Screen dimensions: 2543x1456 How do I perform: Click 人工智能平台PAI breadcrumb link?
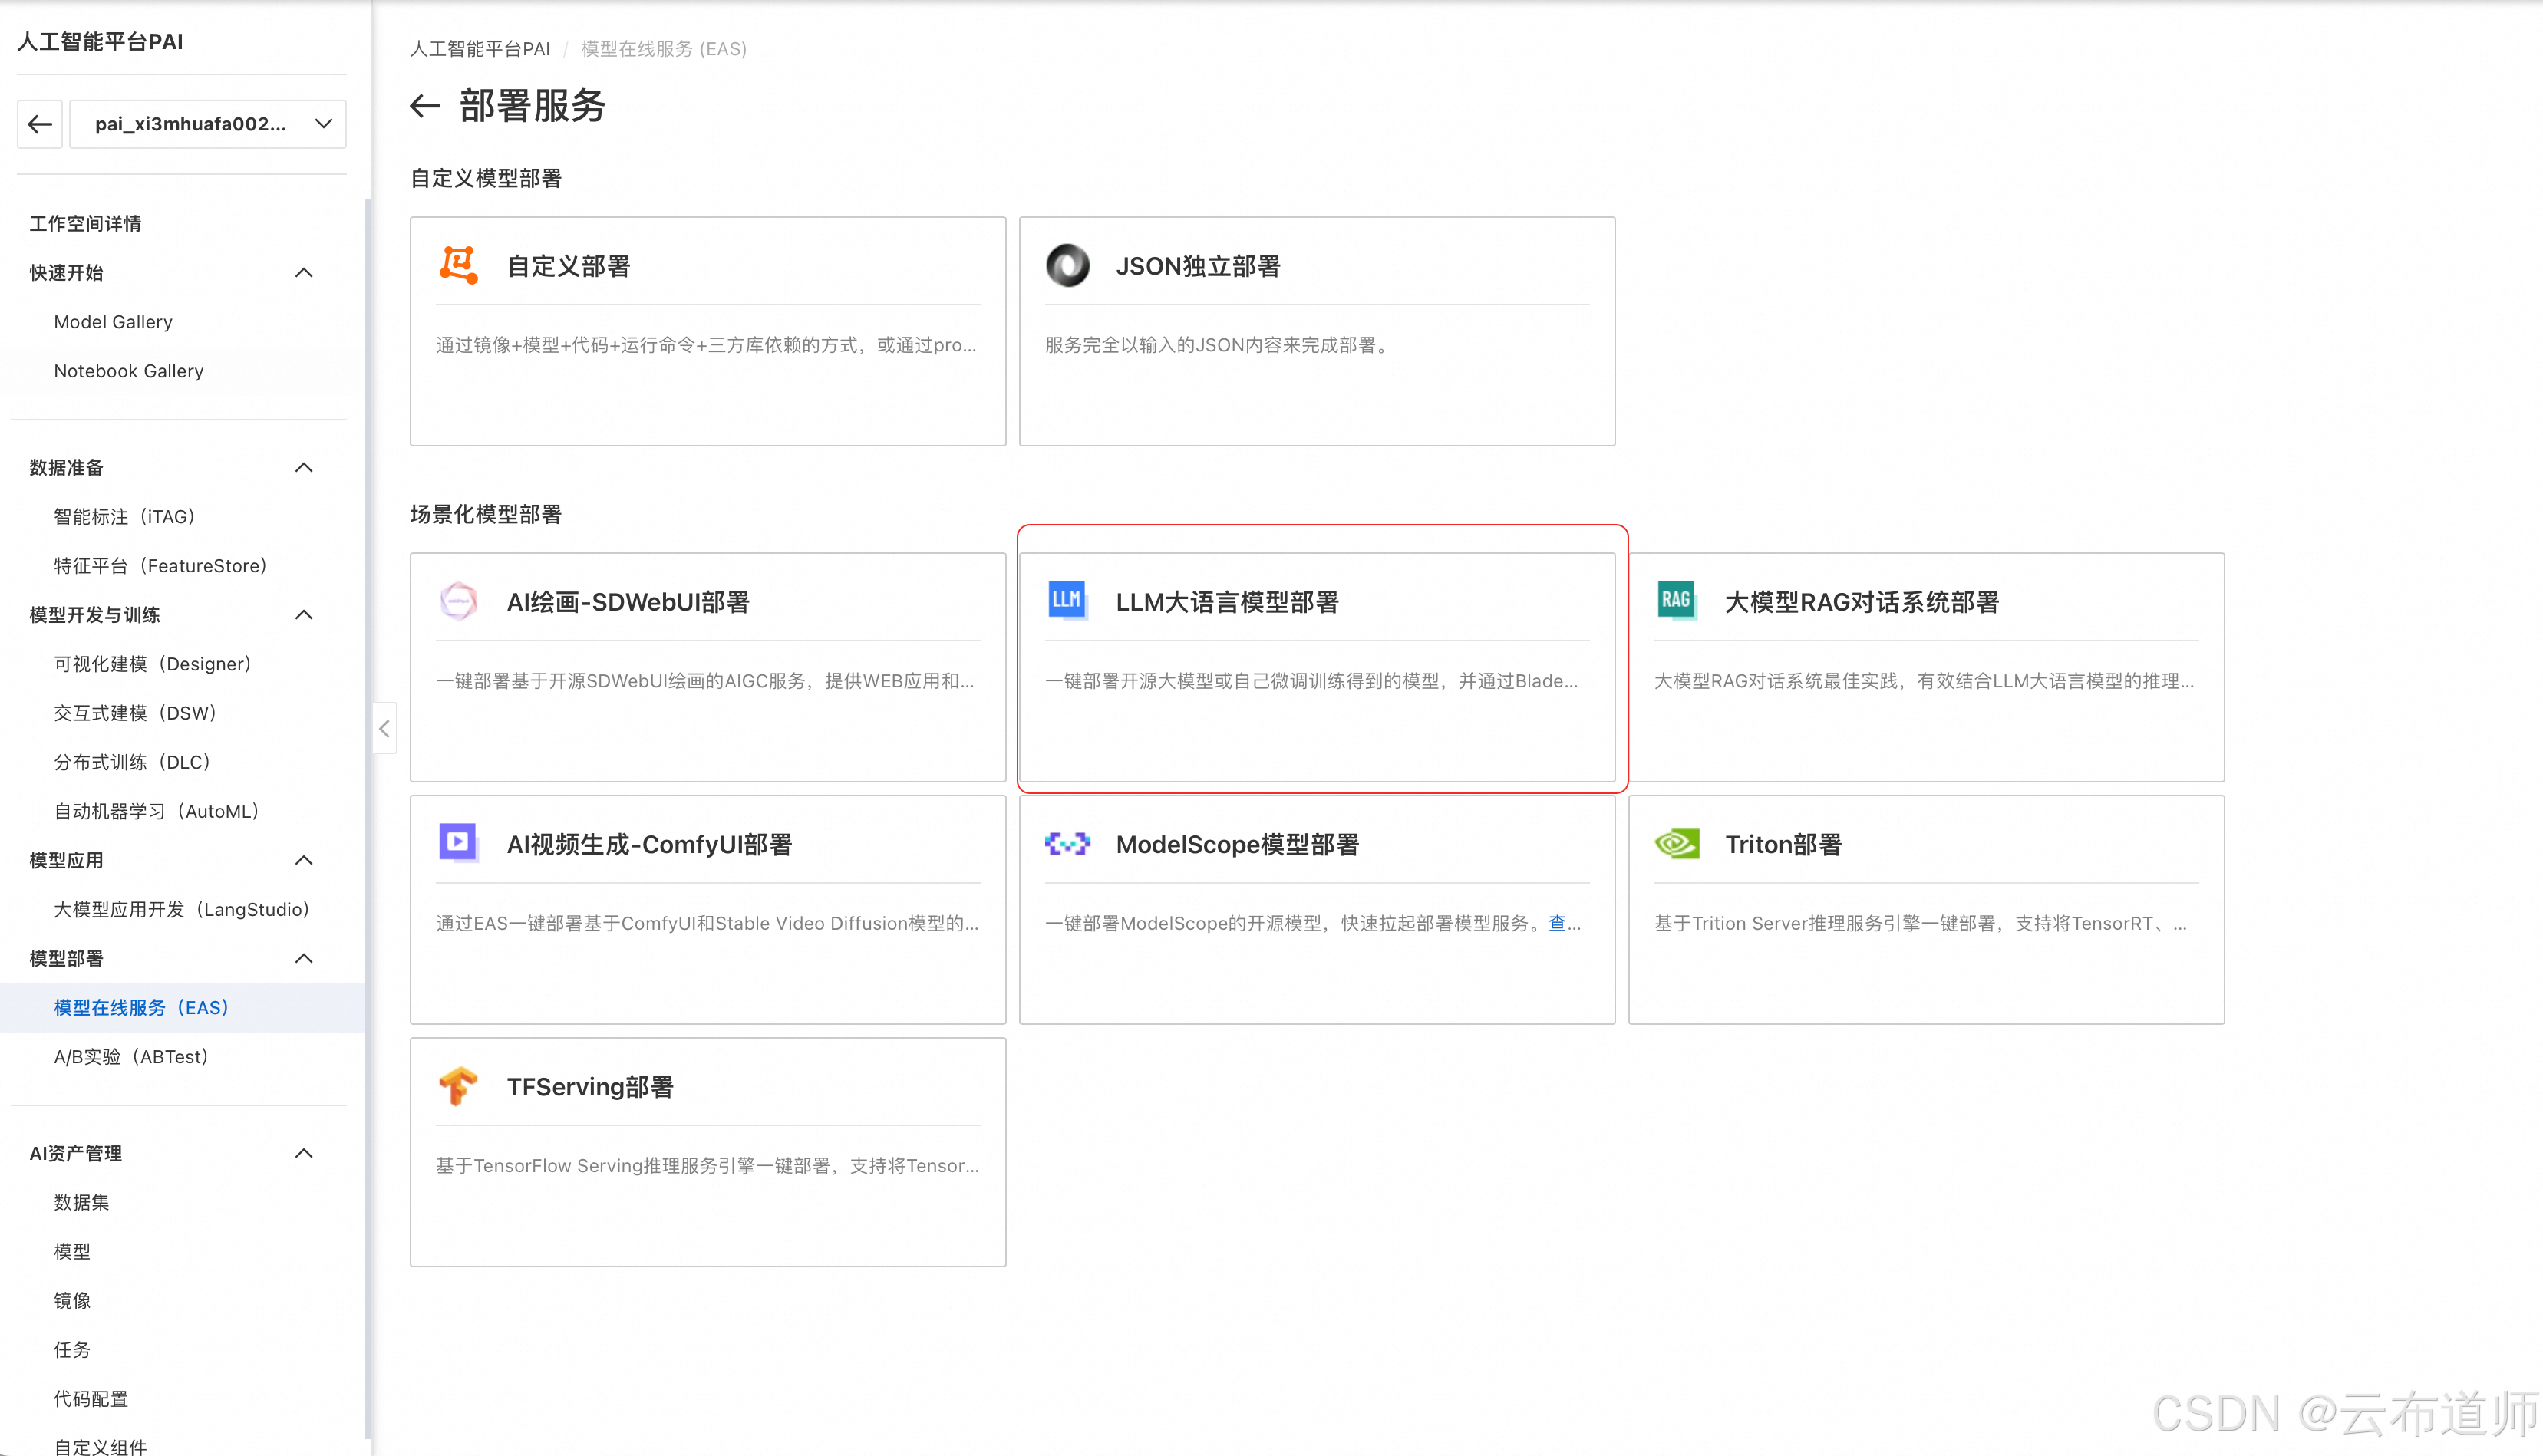(480, 49)
